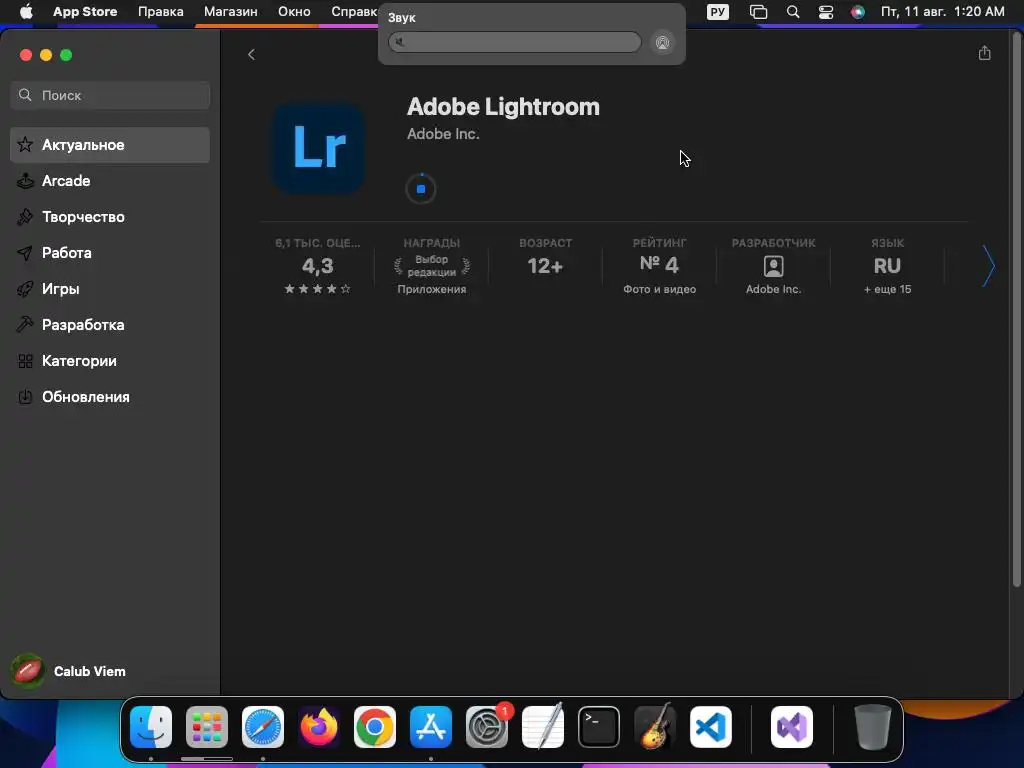
Task: Launch Safari from the Dock
Action: point(263,727)
